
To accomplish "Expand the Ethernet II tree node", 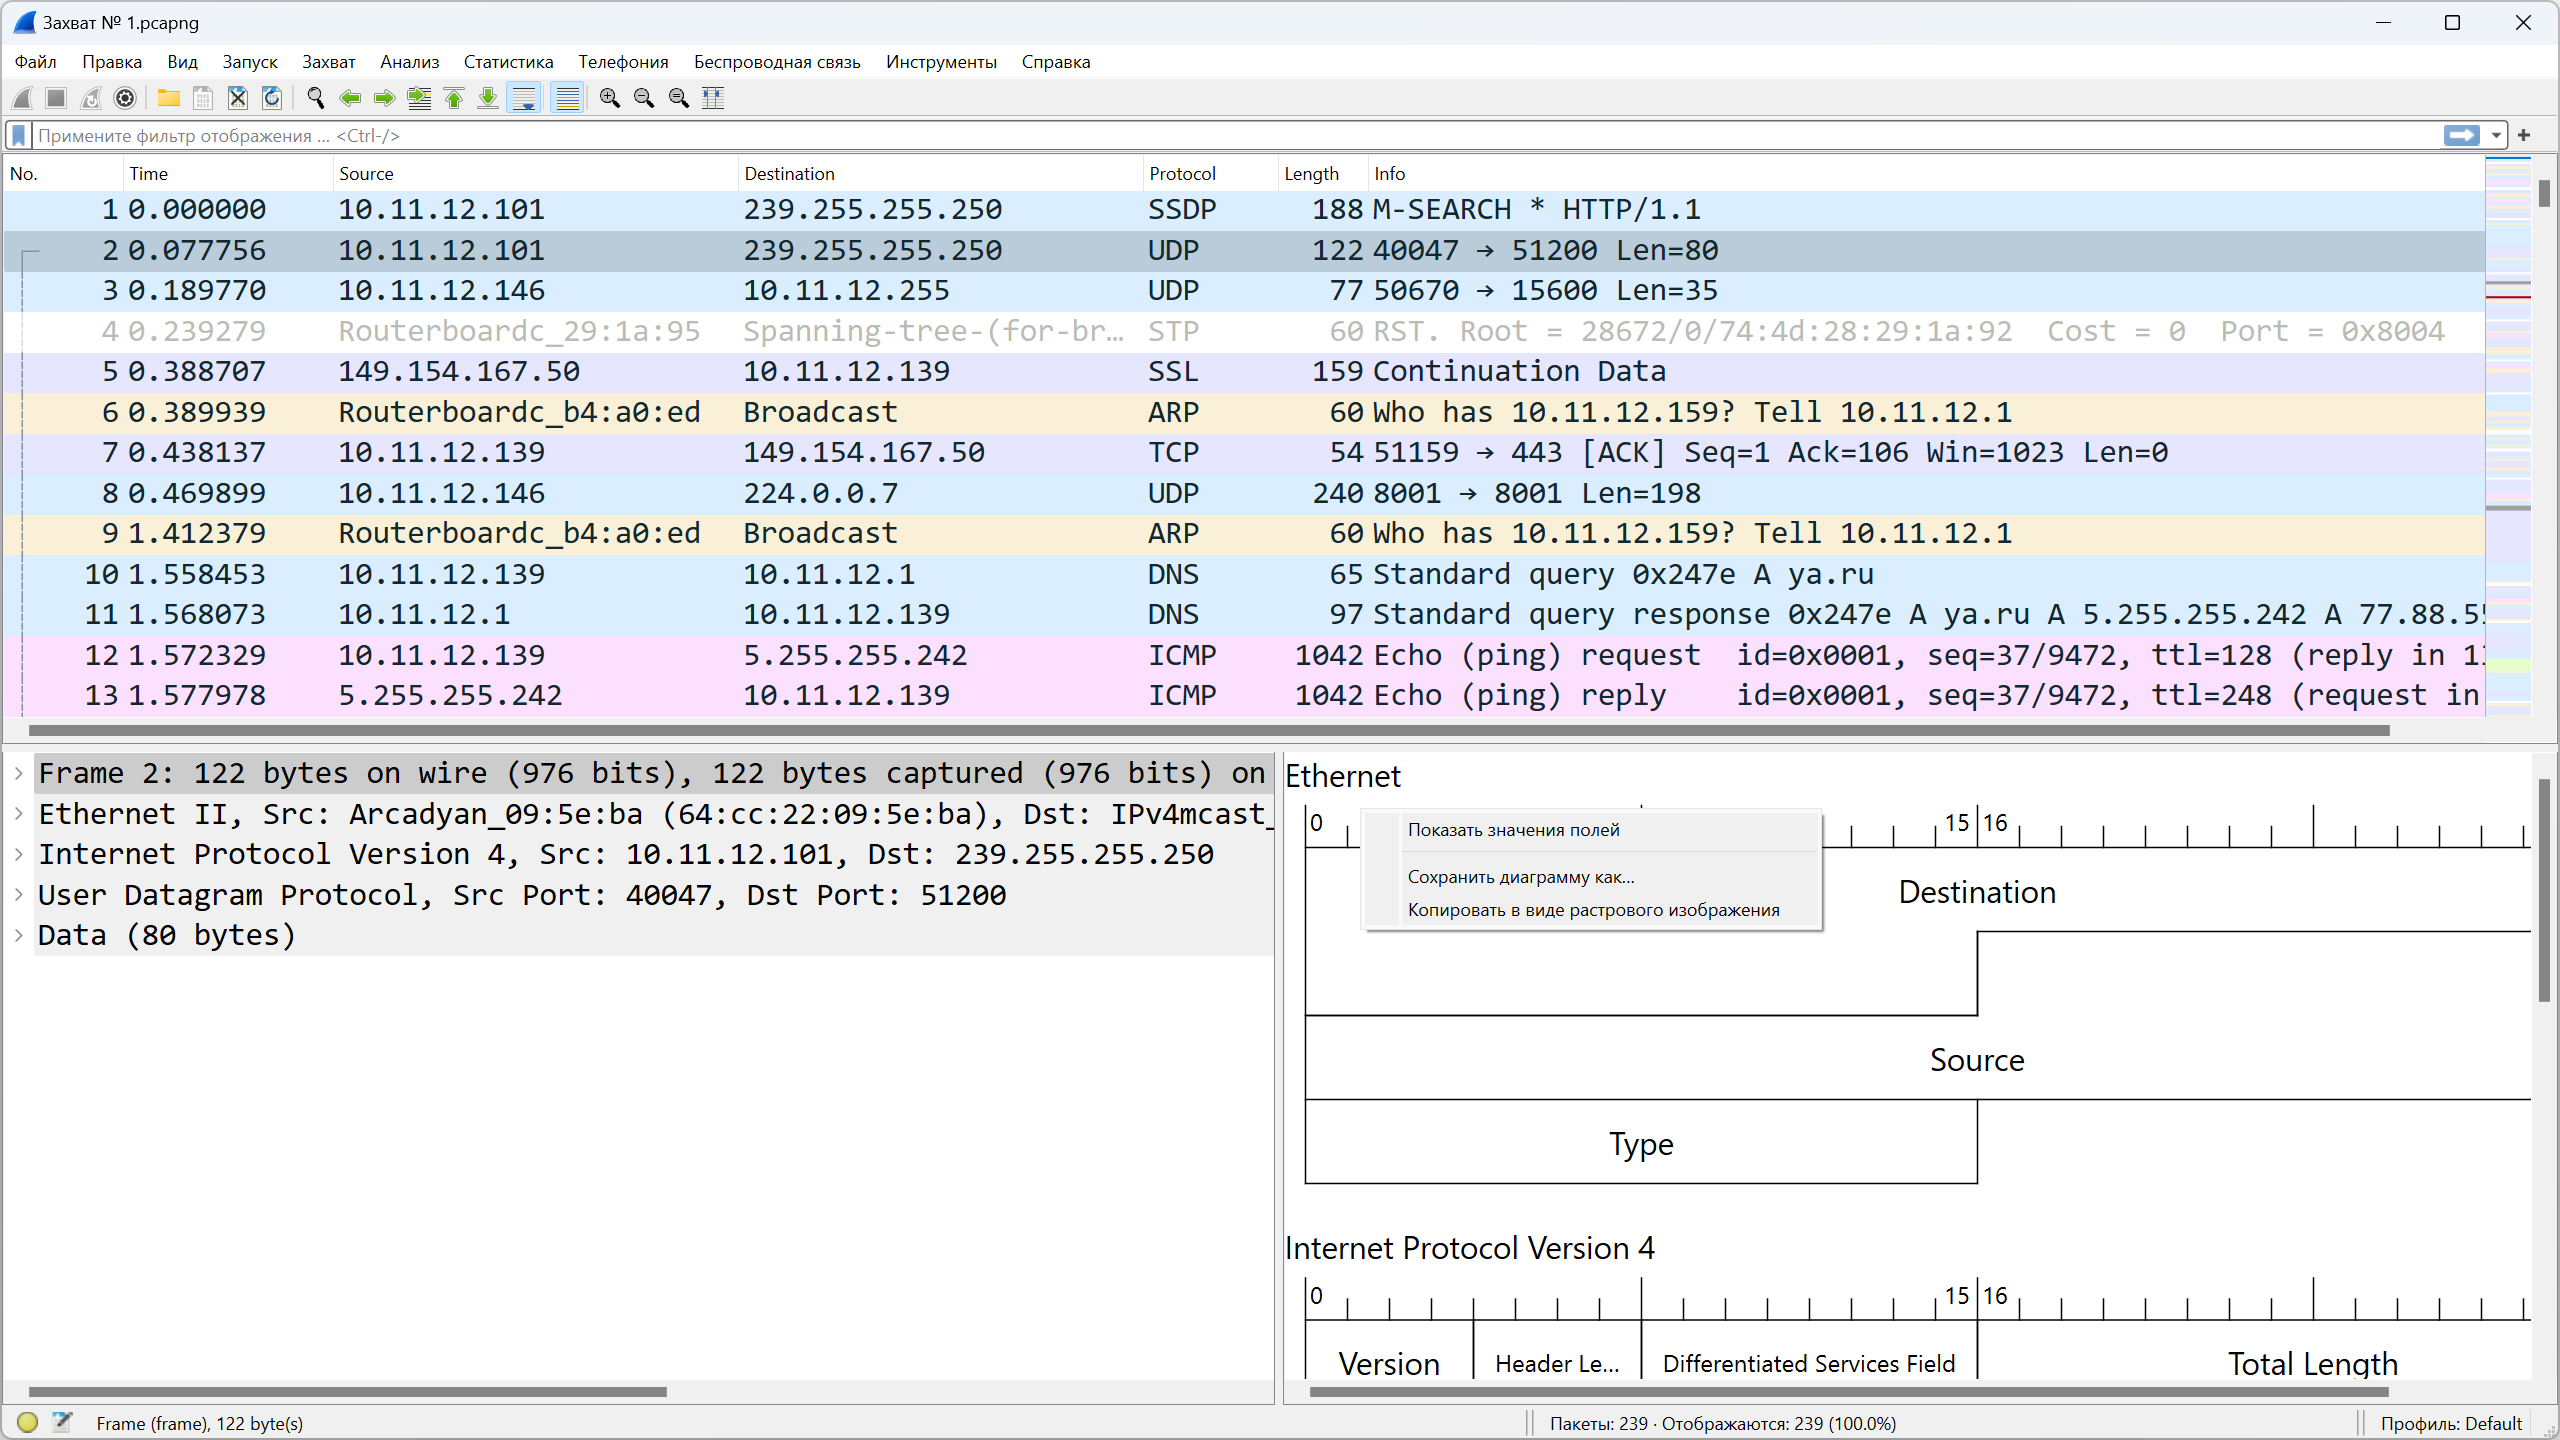I will pos(18,814).
